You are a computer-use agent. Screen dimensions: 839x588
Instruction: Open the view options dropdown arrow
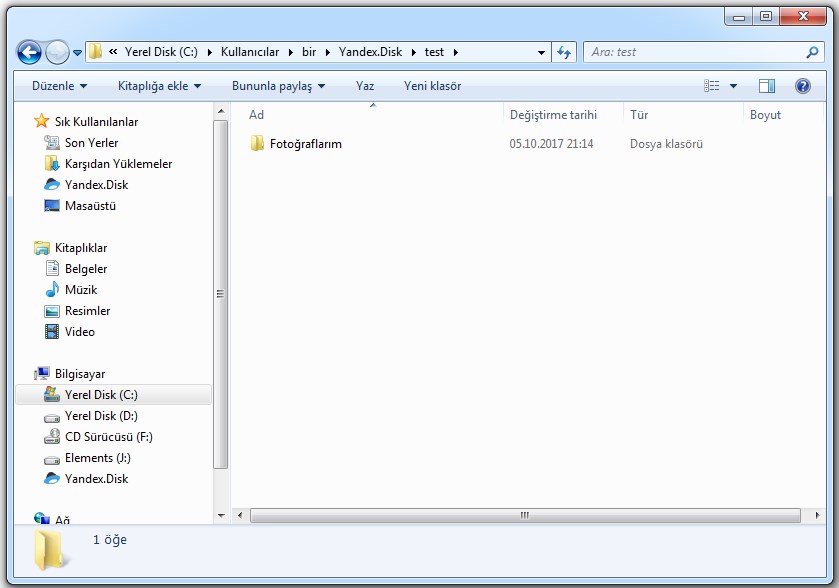pyautogui.click(x=734, y=86)
